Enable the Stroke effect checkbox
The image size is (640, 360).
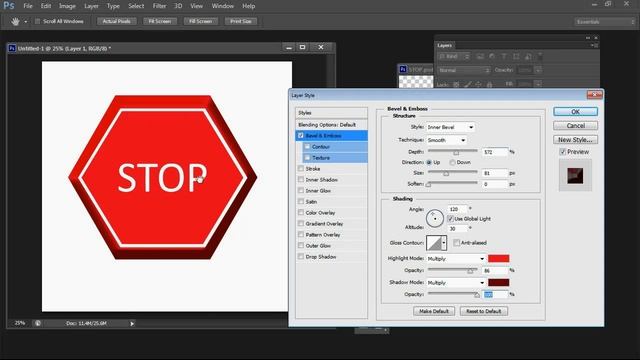click(301, 169)
